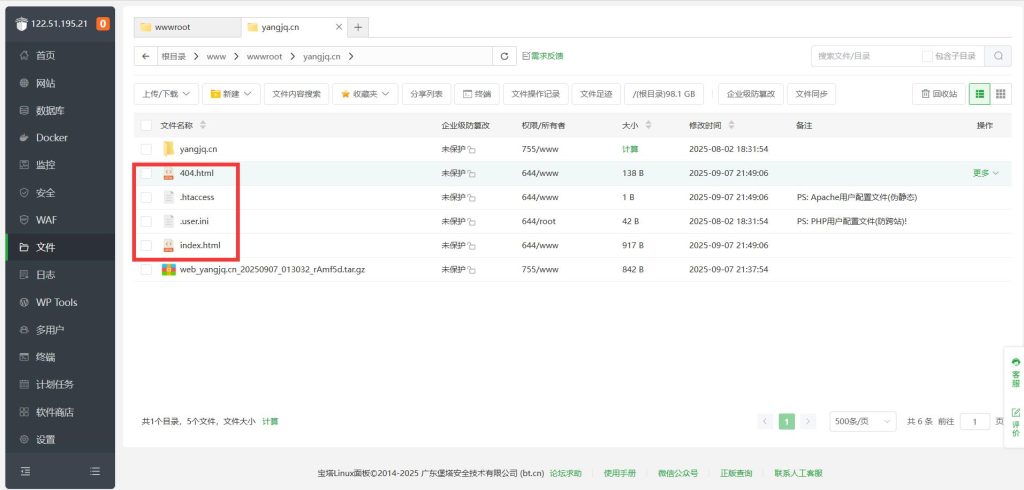
Task: Click the 设置 settings gear icon
Action: 24,440
